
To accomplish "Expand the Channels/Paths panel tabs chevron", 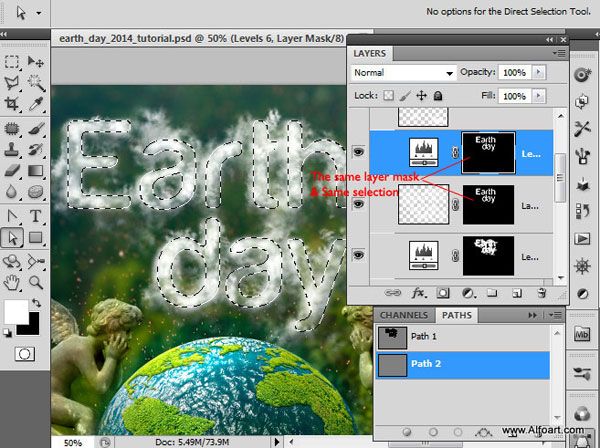I will (532, 315).
